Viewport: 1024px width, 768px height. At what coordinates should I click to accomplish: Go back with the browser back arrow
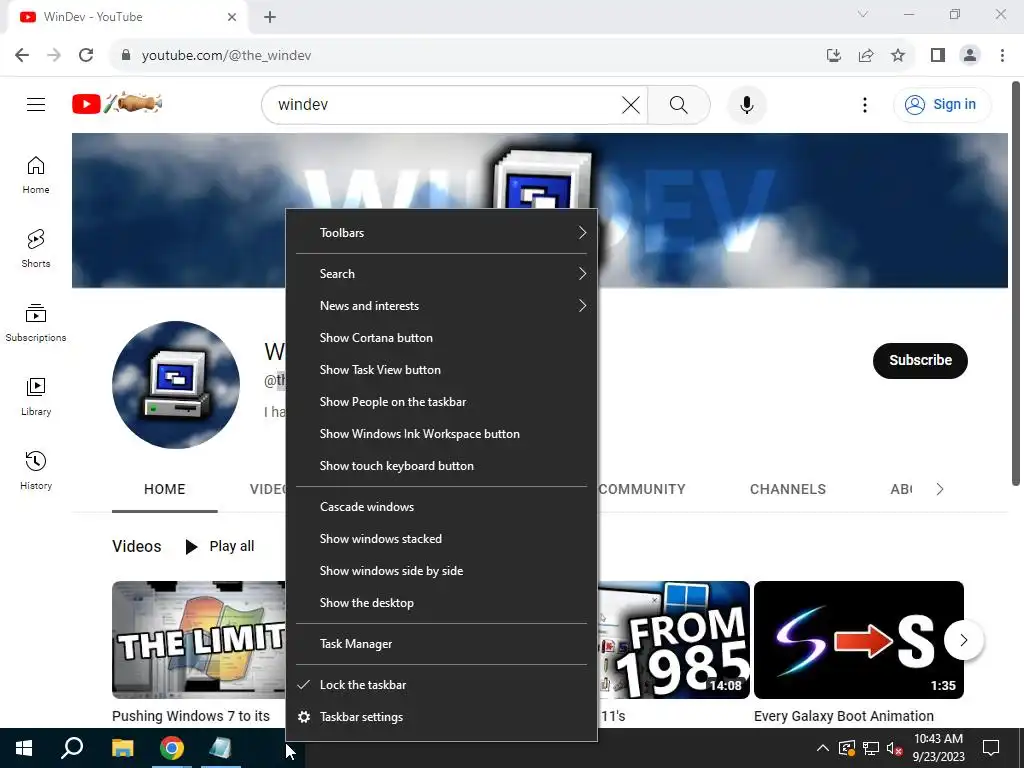point(22,56)
